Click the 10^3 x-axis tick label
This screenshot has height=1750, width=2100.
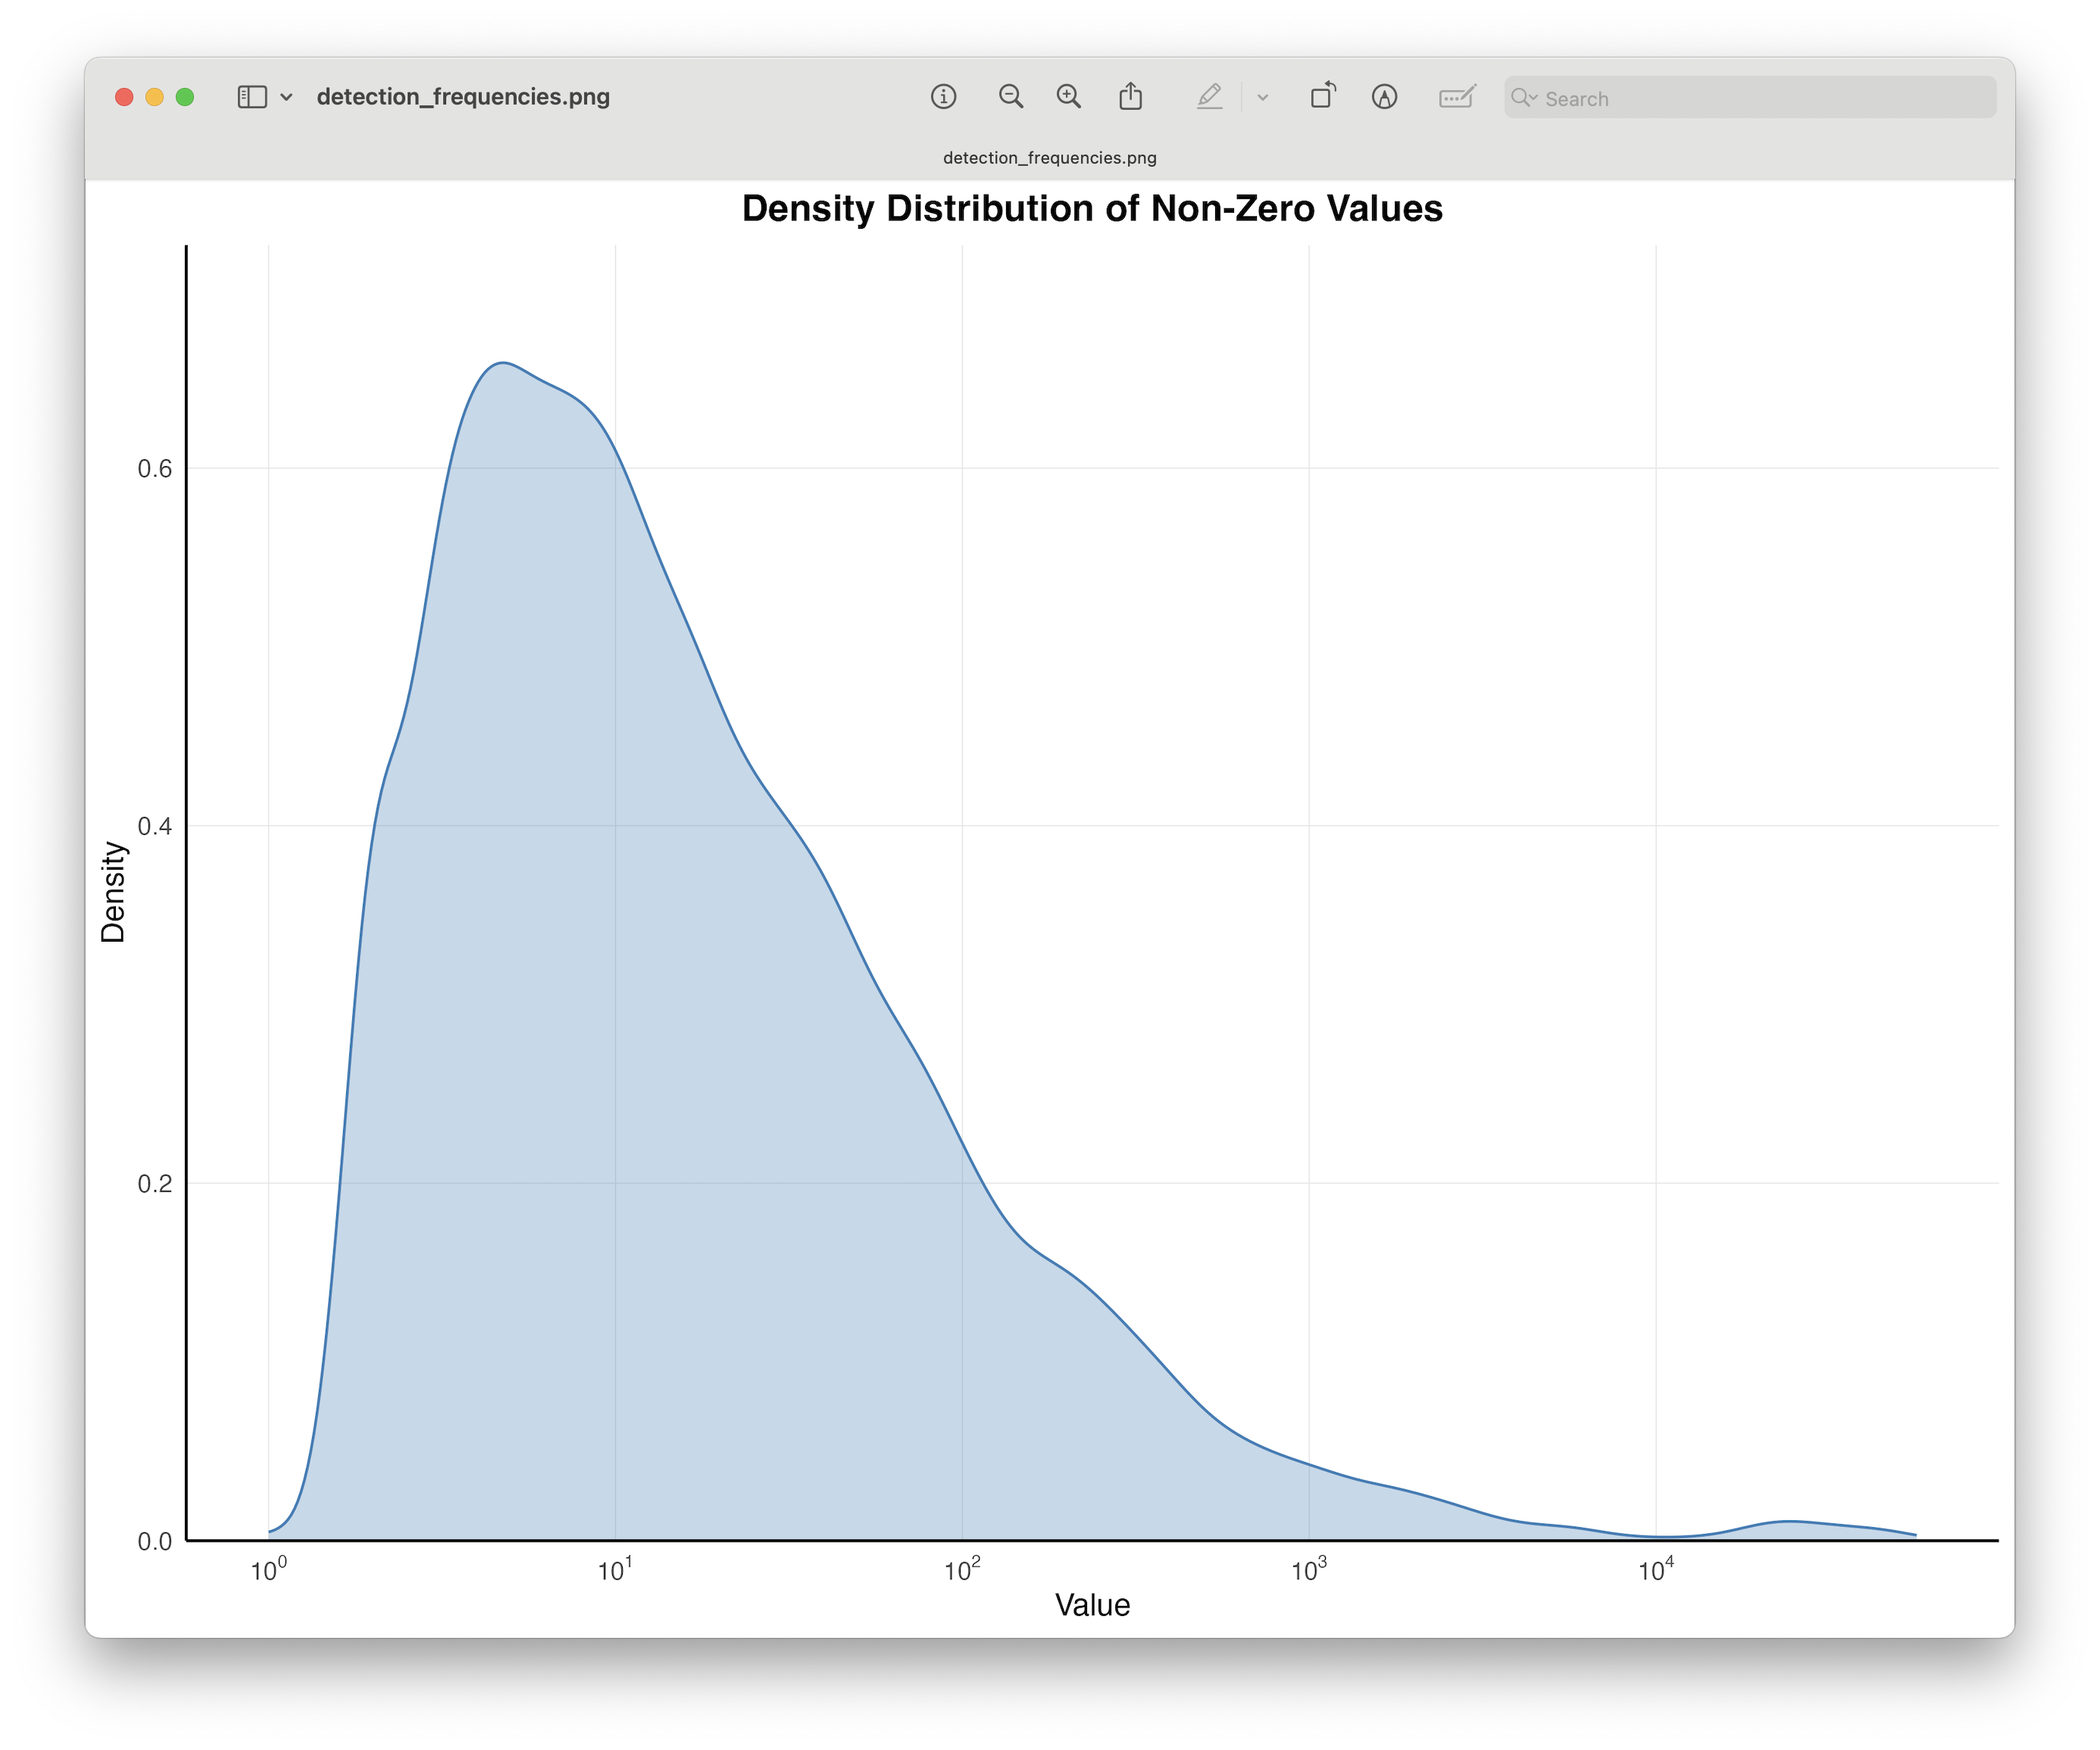[1309, 1570]
